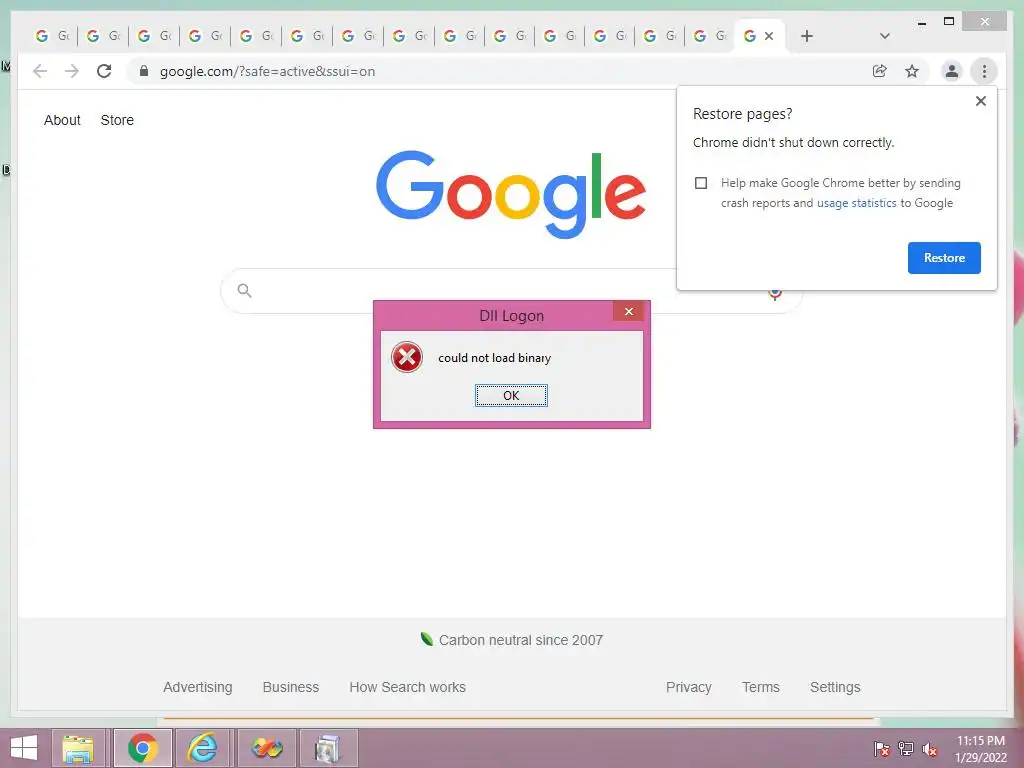Click OK in the Dll Logon dialog
Image resolution: width=1024 pixels, height=768 pixels.
point(511,395)
